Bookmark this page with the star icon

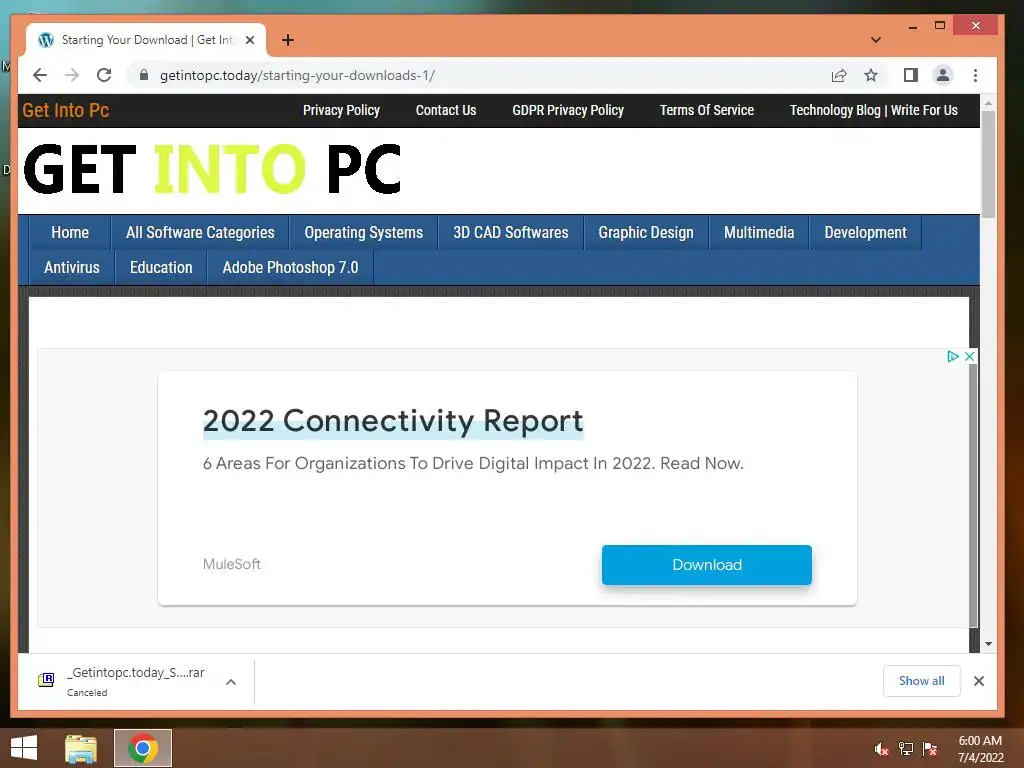click(871, 75)
